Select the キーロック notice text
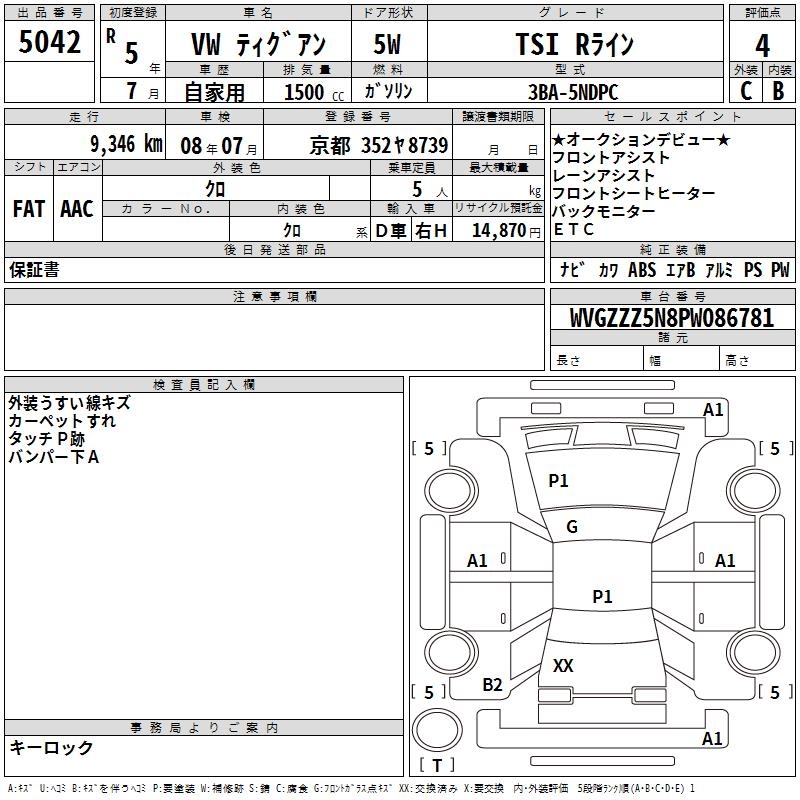Image resolution: width=800 pixels, height=800 pixels. point(51,748)
